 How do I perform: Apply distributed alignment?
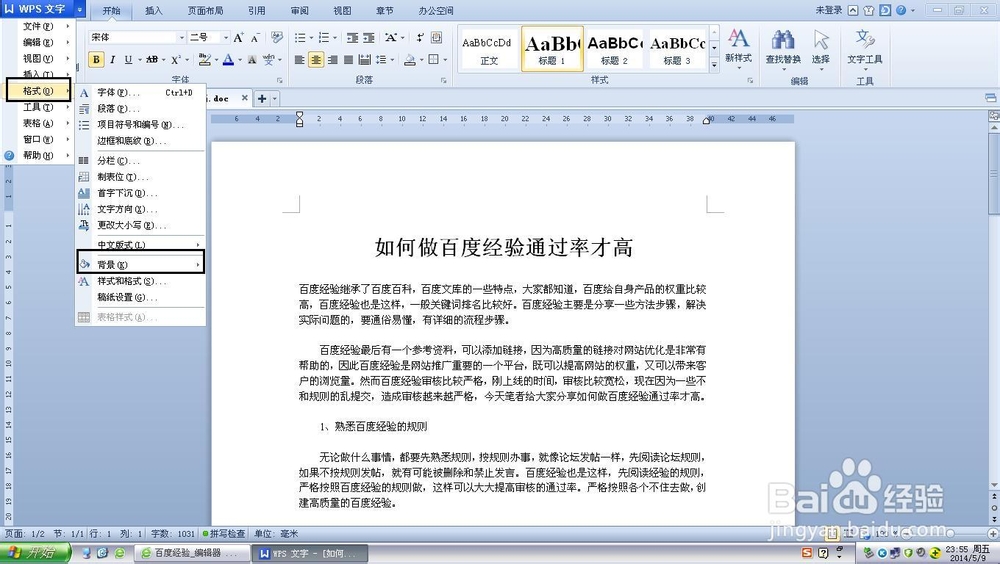(365, 59)
